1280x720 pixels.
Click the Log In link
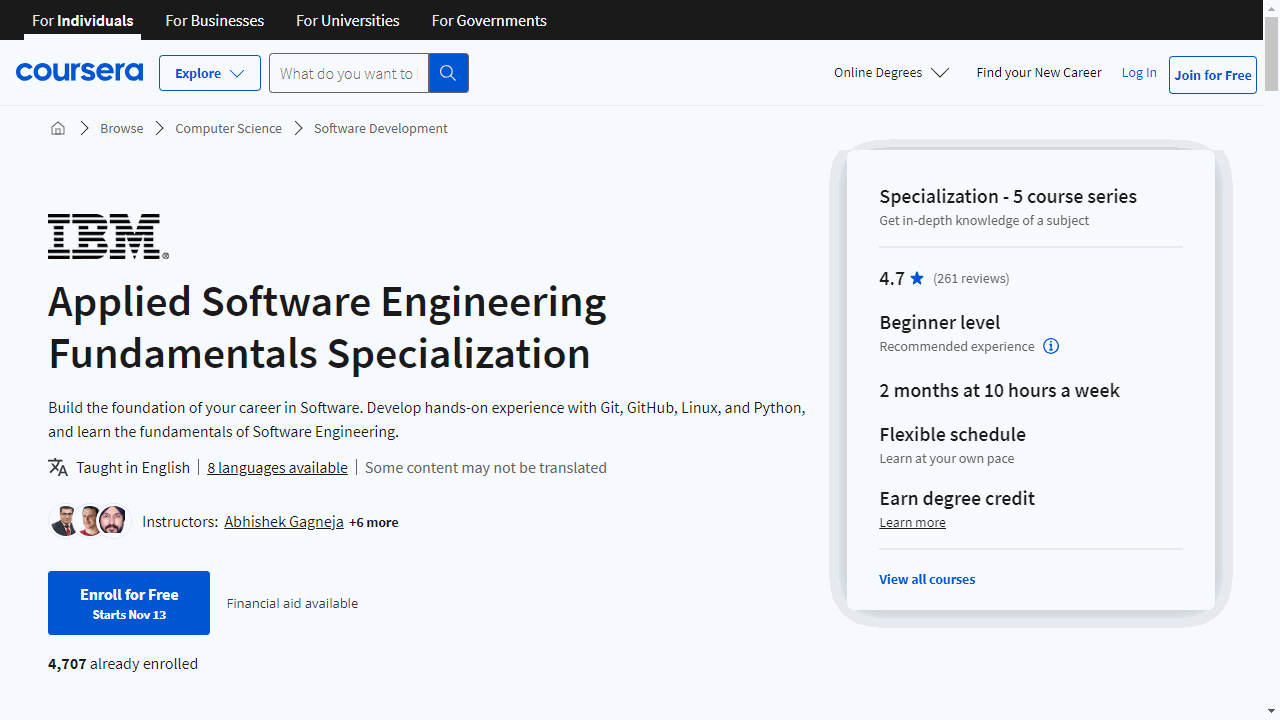1139,72
